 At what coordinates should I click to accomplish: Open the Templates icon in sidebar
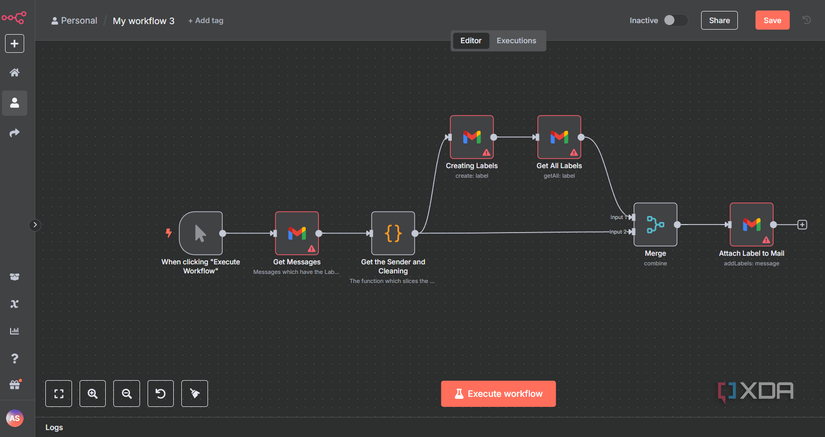click(14, 277)
